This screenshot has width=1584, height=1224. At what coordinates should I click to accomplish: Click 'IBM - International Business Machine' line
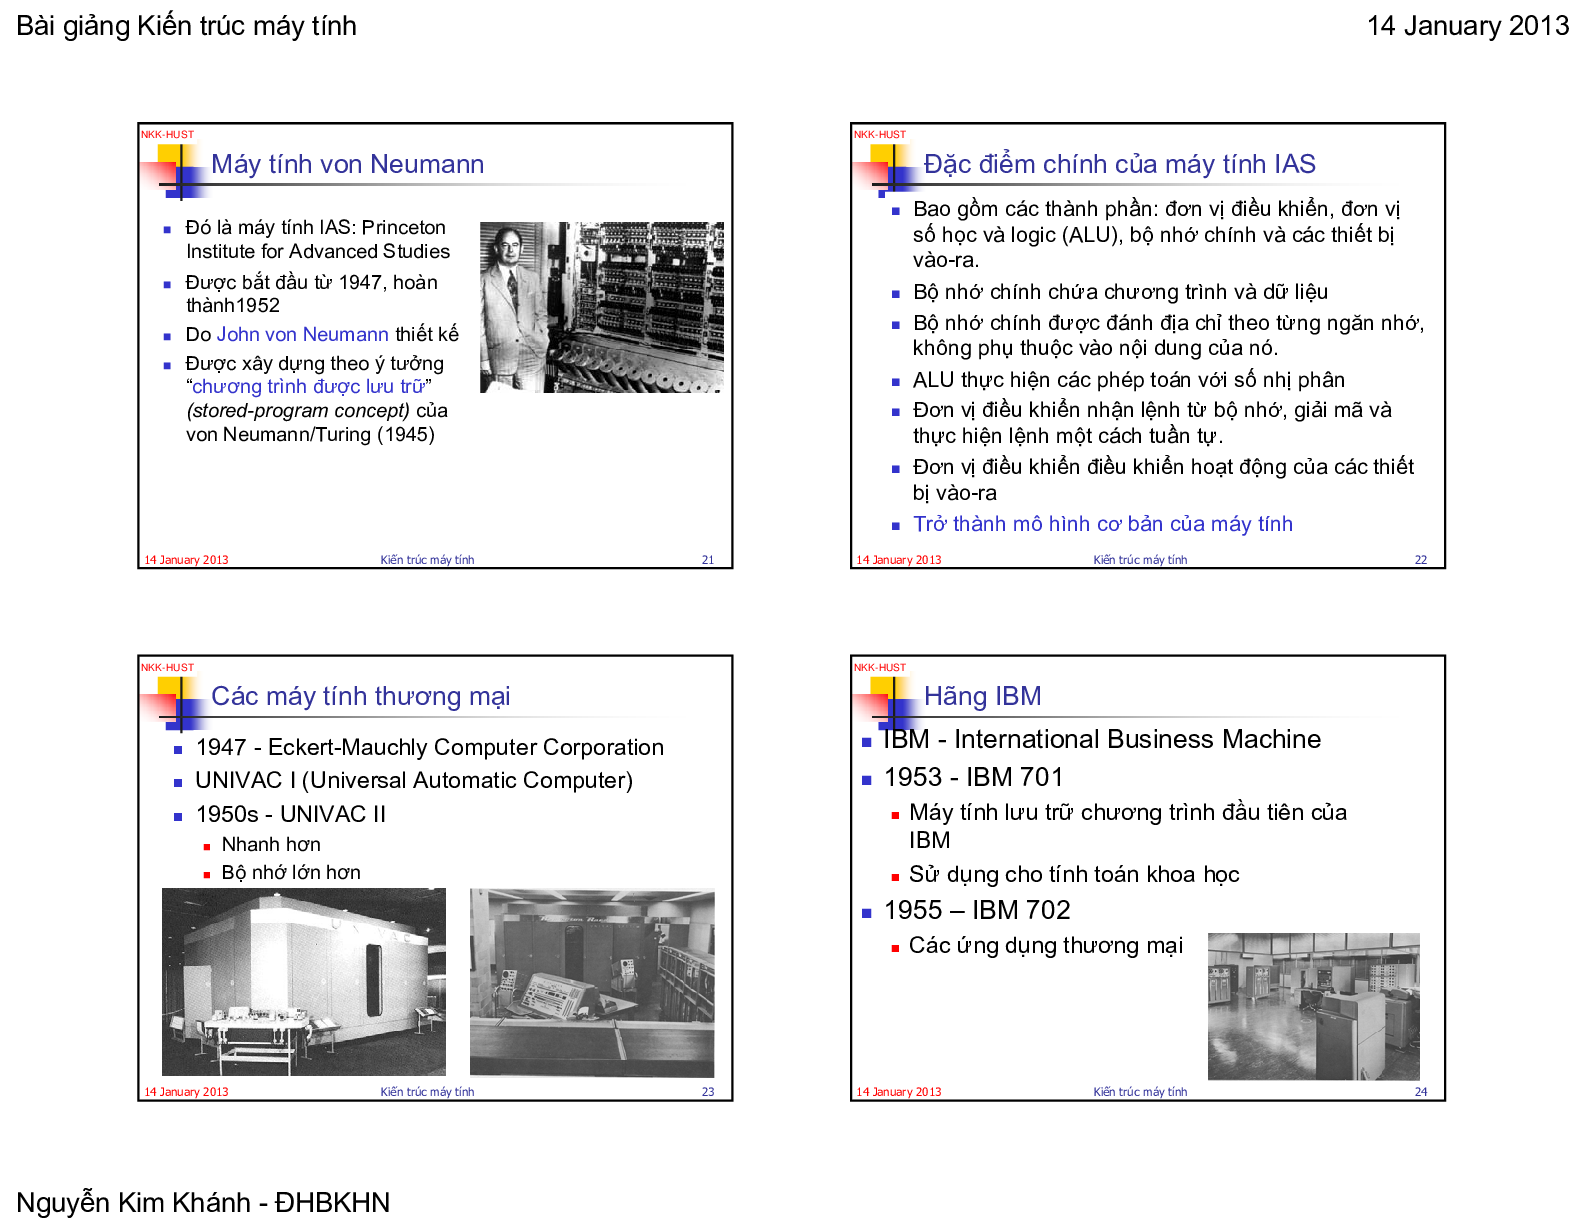coord(1101,740)
